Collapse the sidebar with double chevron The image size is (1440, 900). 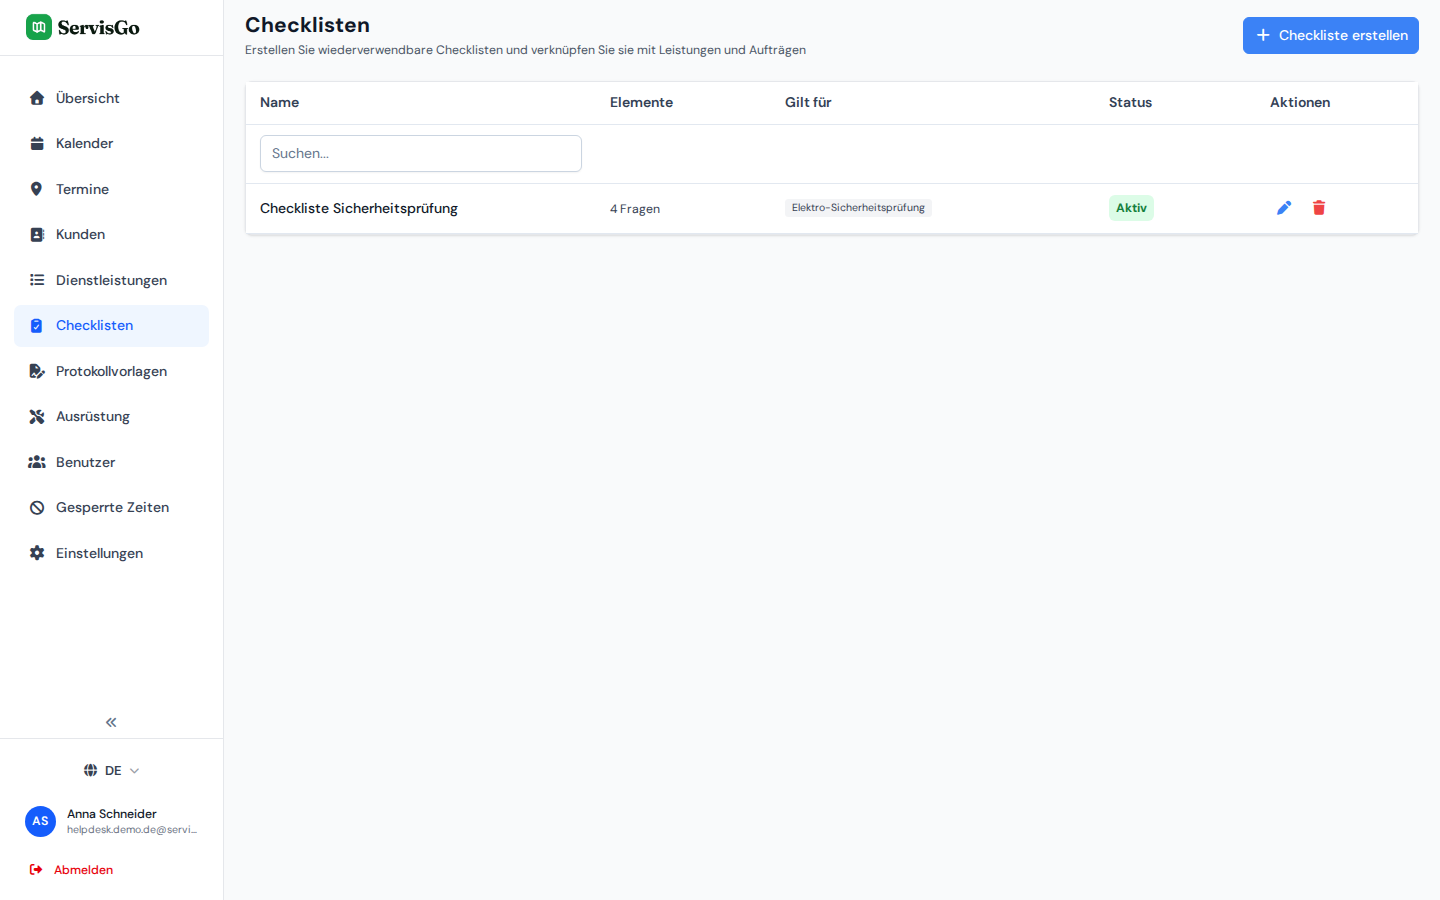111,722
